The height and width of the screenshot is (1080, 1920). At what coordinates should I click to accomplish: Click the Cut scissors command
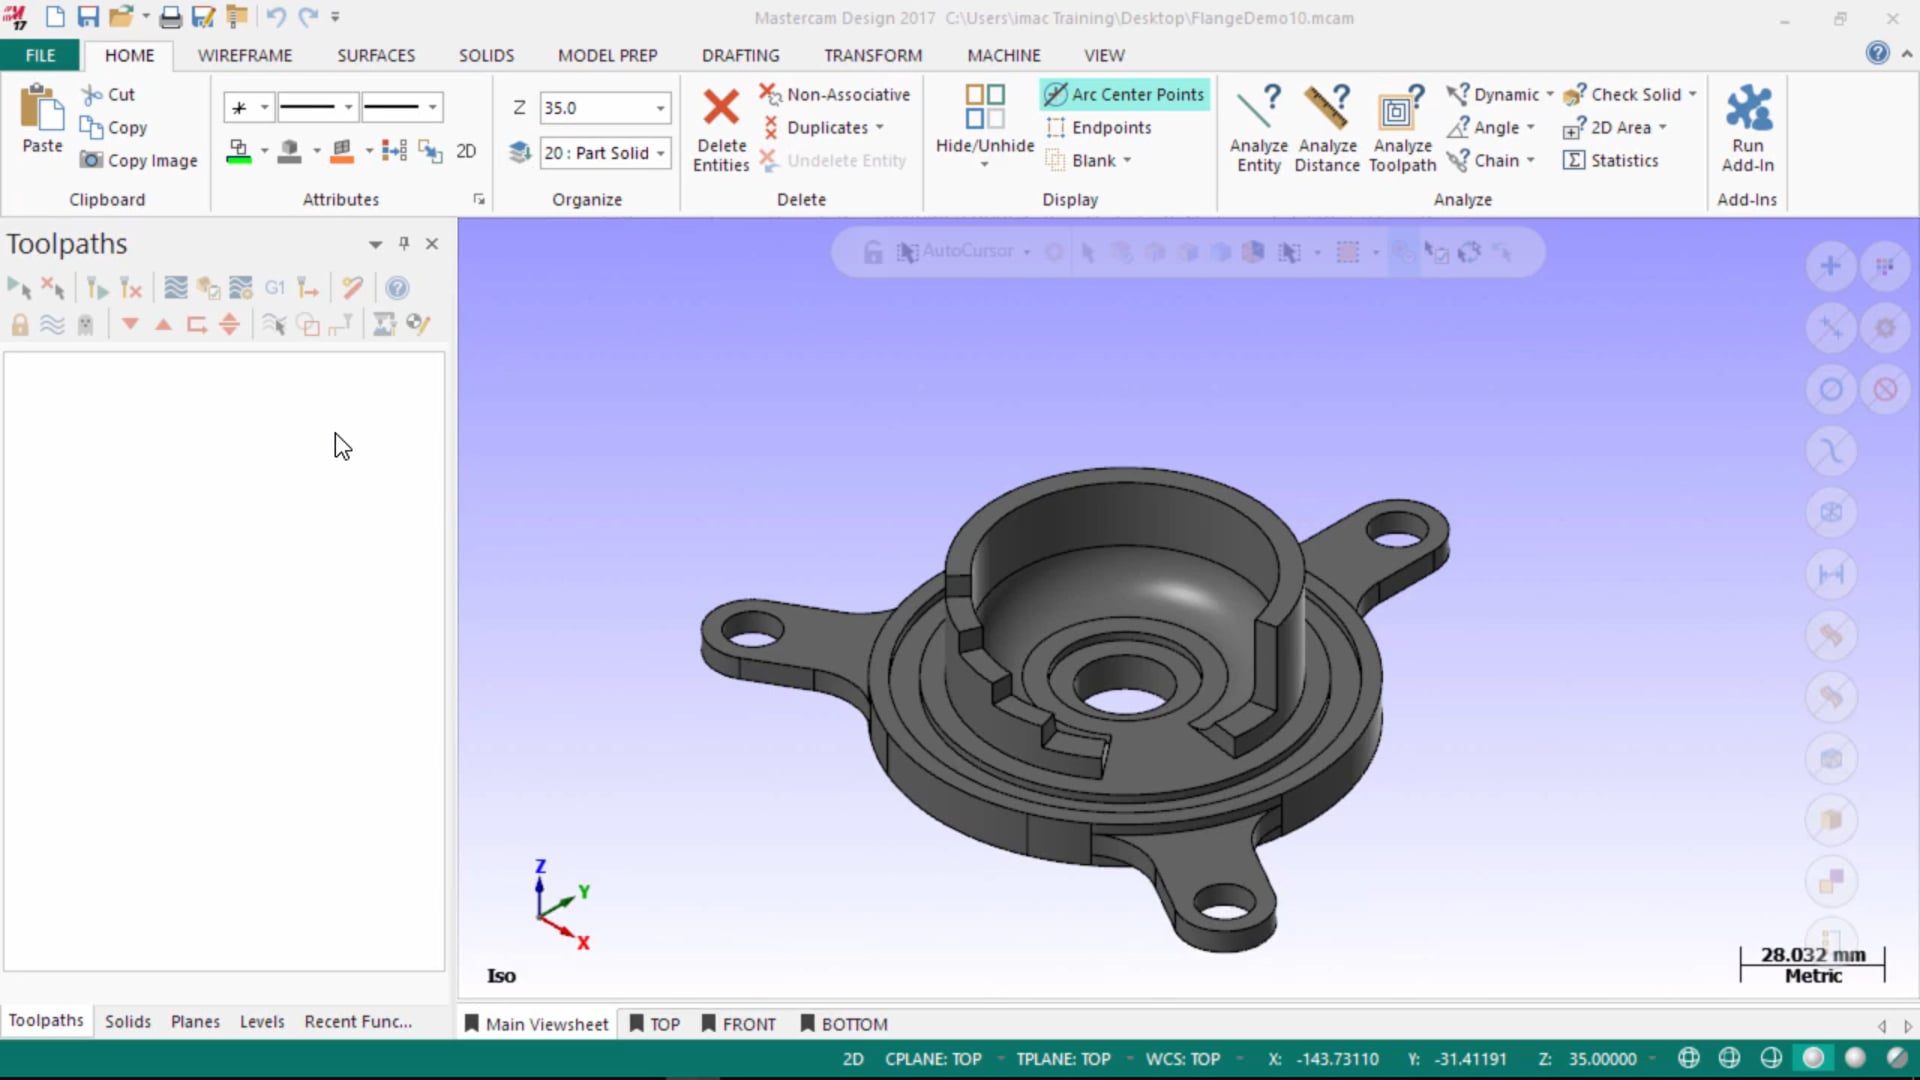(x=108, y=94)
